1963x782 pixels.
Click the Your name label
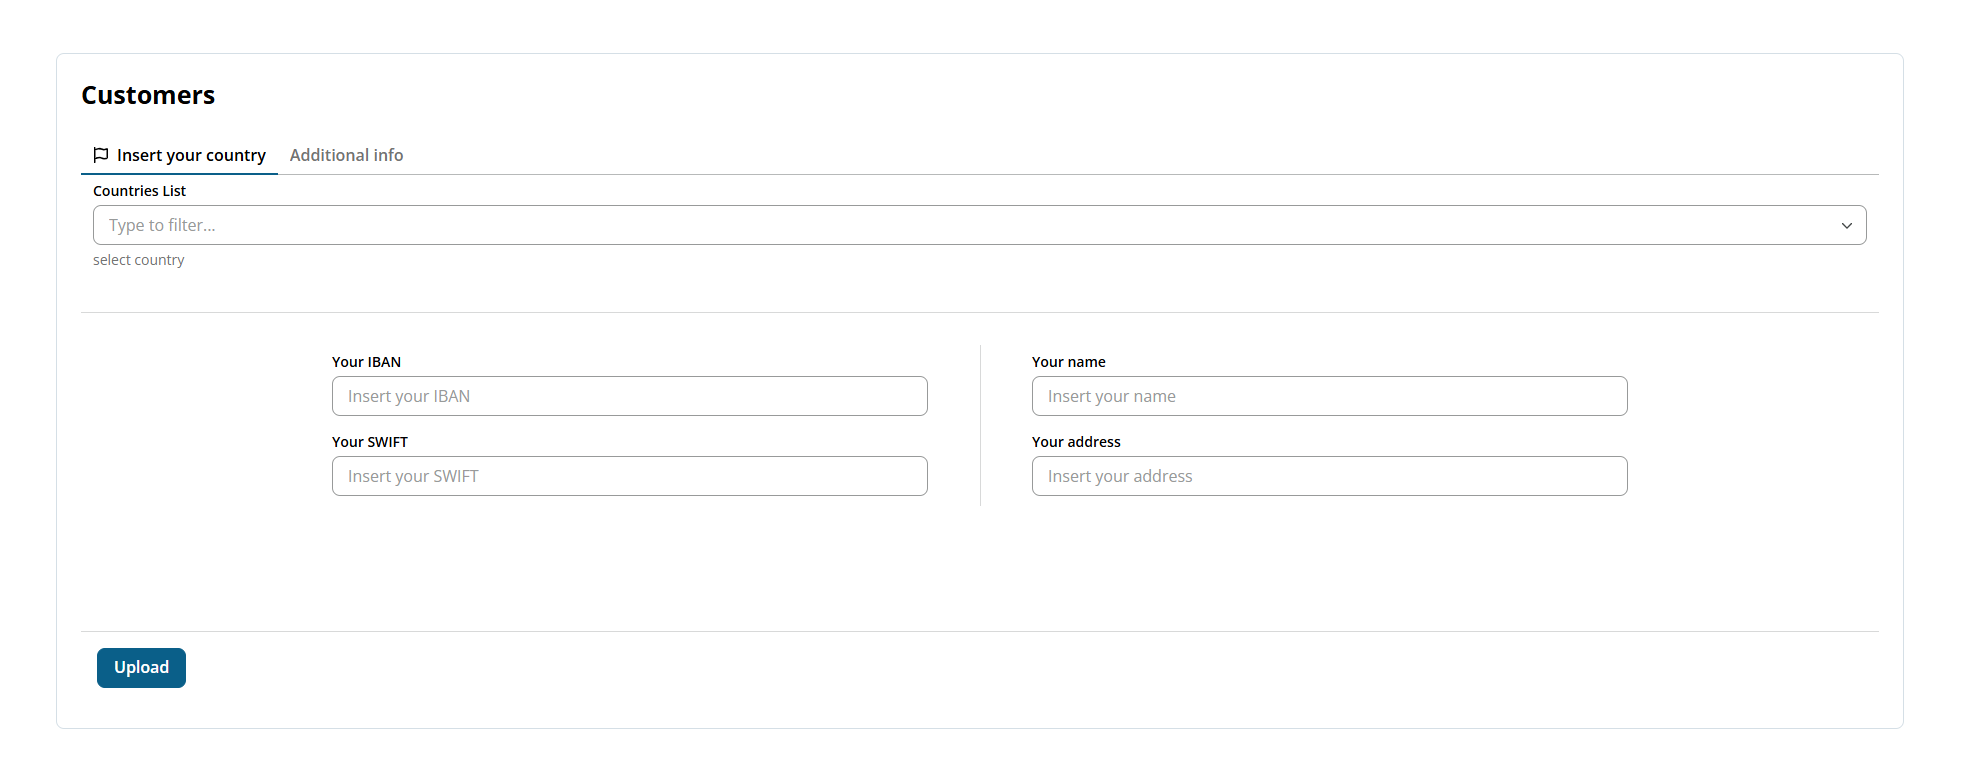tap(1068, 362)
